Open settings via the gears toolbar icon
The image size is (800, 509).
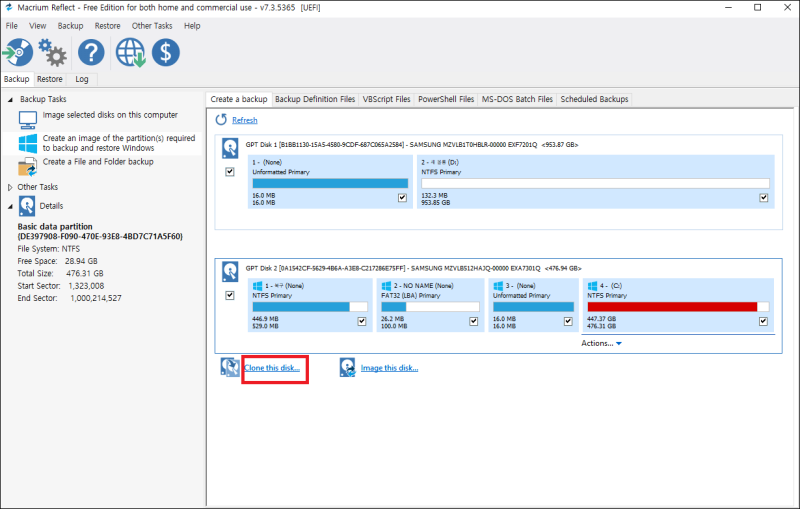click(53, 53)
